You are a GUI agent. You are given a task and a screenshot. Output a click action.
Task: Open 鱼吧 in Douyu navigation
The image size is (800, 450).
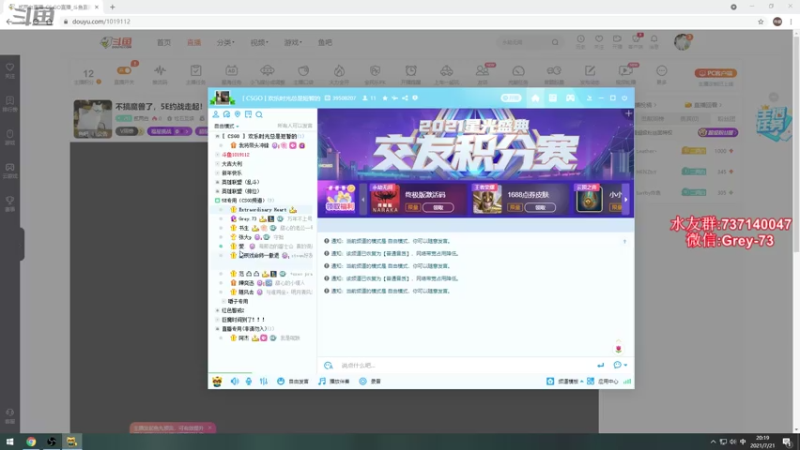[x=325, y=42]
